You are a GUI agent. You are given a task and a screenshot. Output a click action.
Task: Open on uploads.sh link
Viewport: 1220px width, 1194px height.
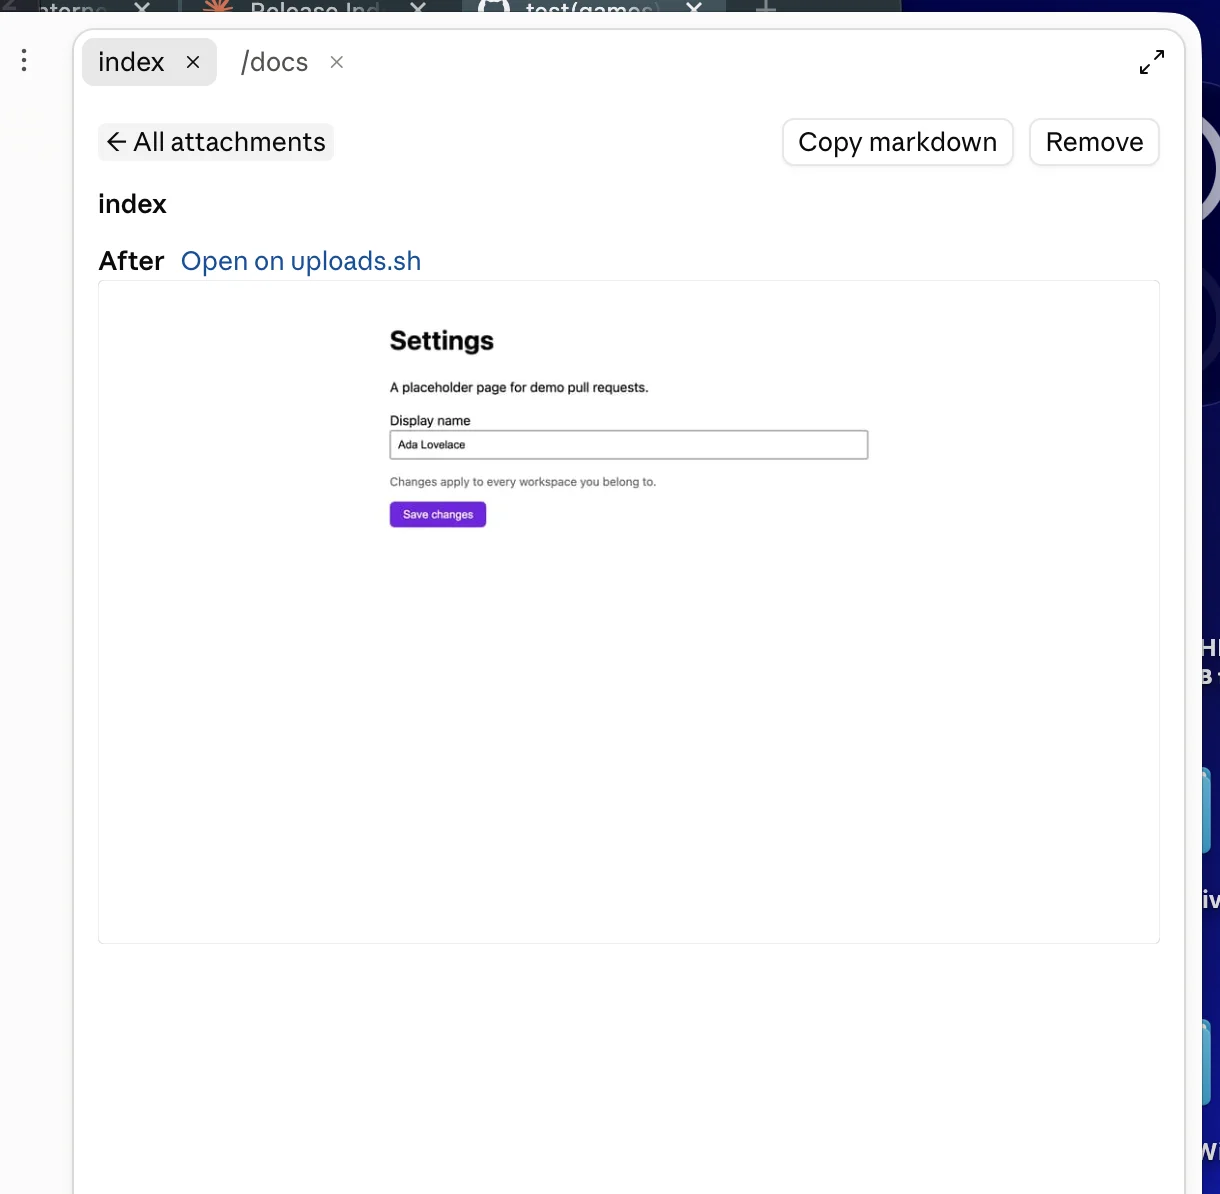click(x=301, y=261)
